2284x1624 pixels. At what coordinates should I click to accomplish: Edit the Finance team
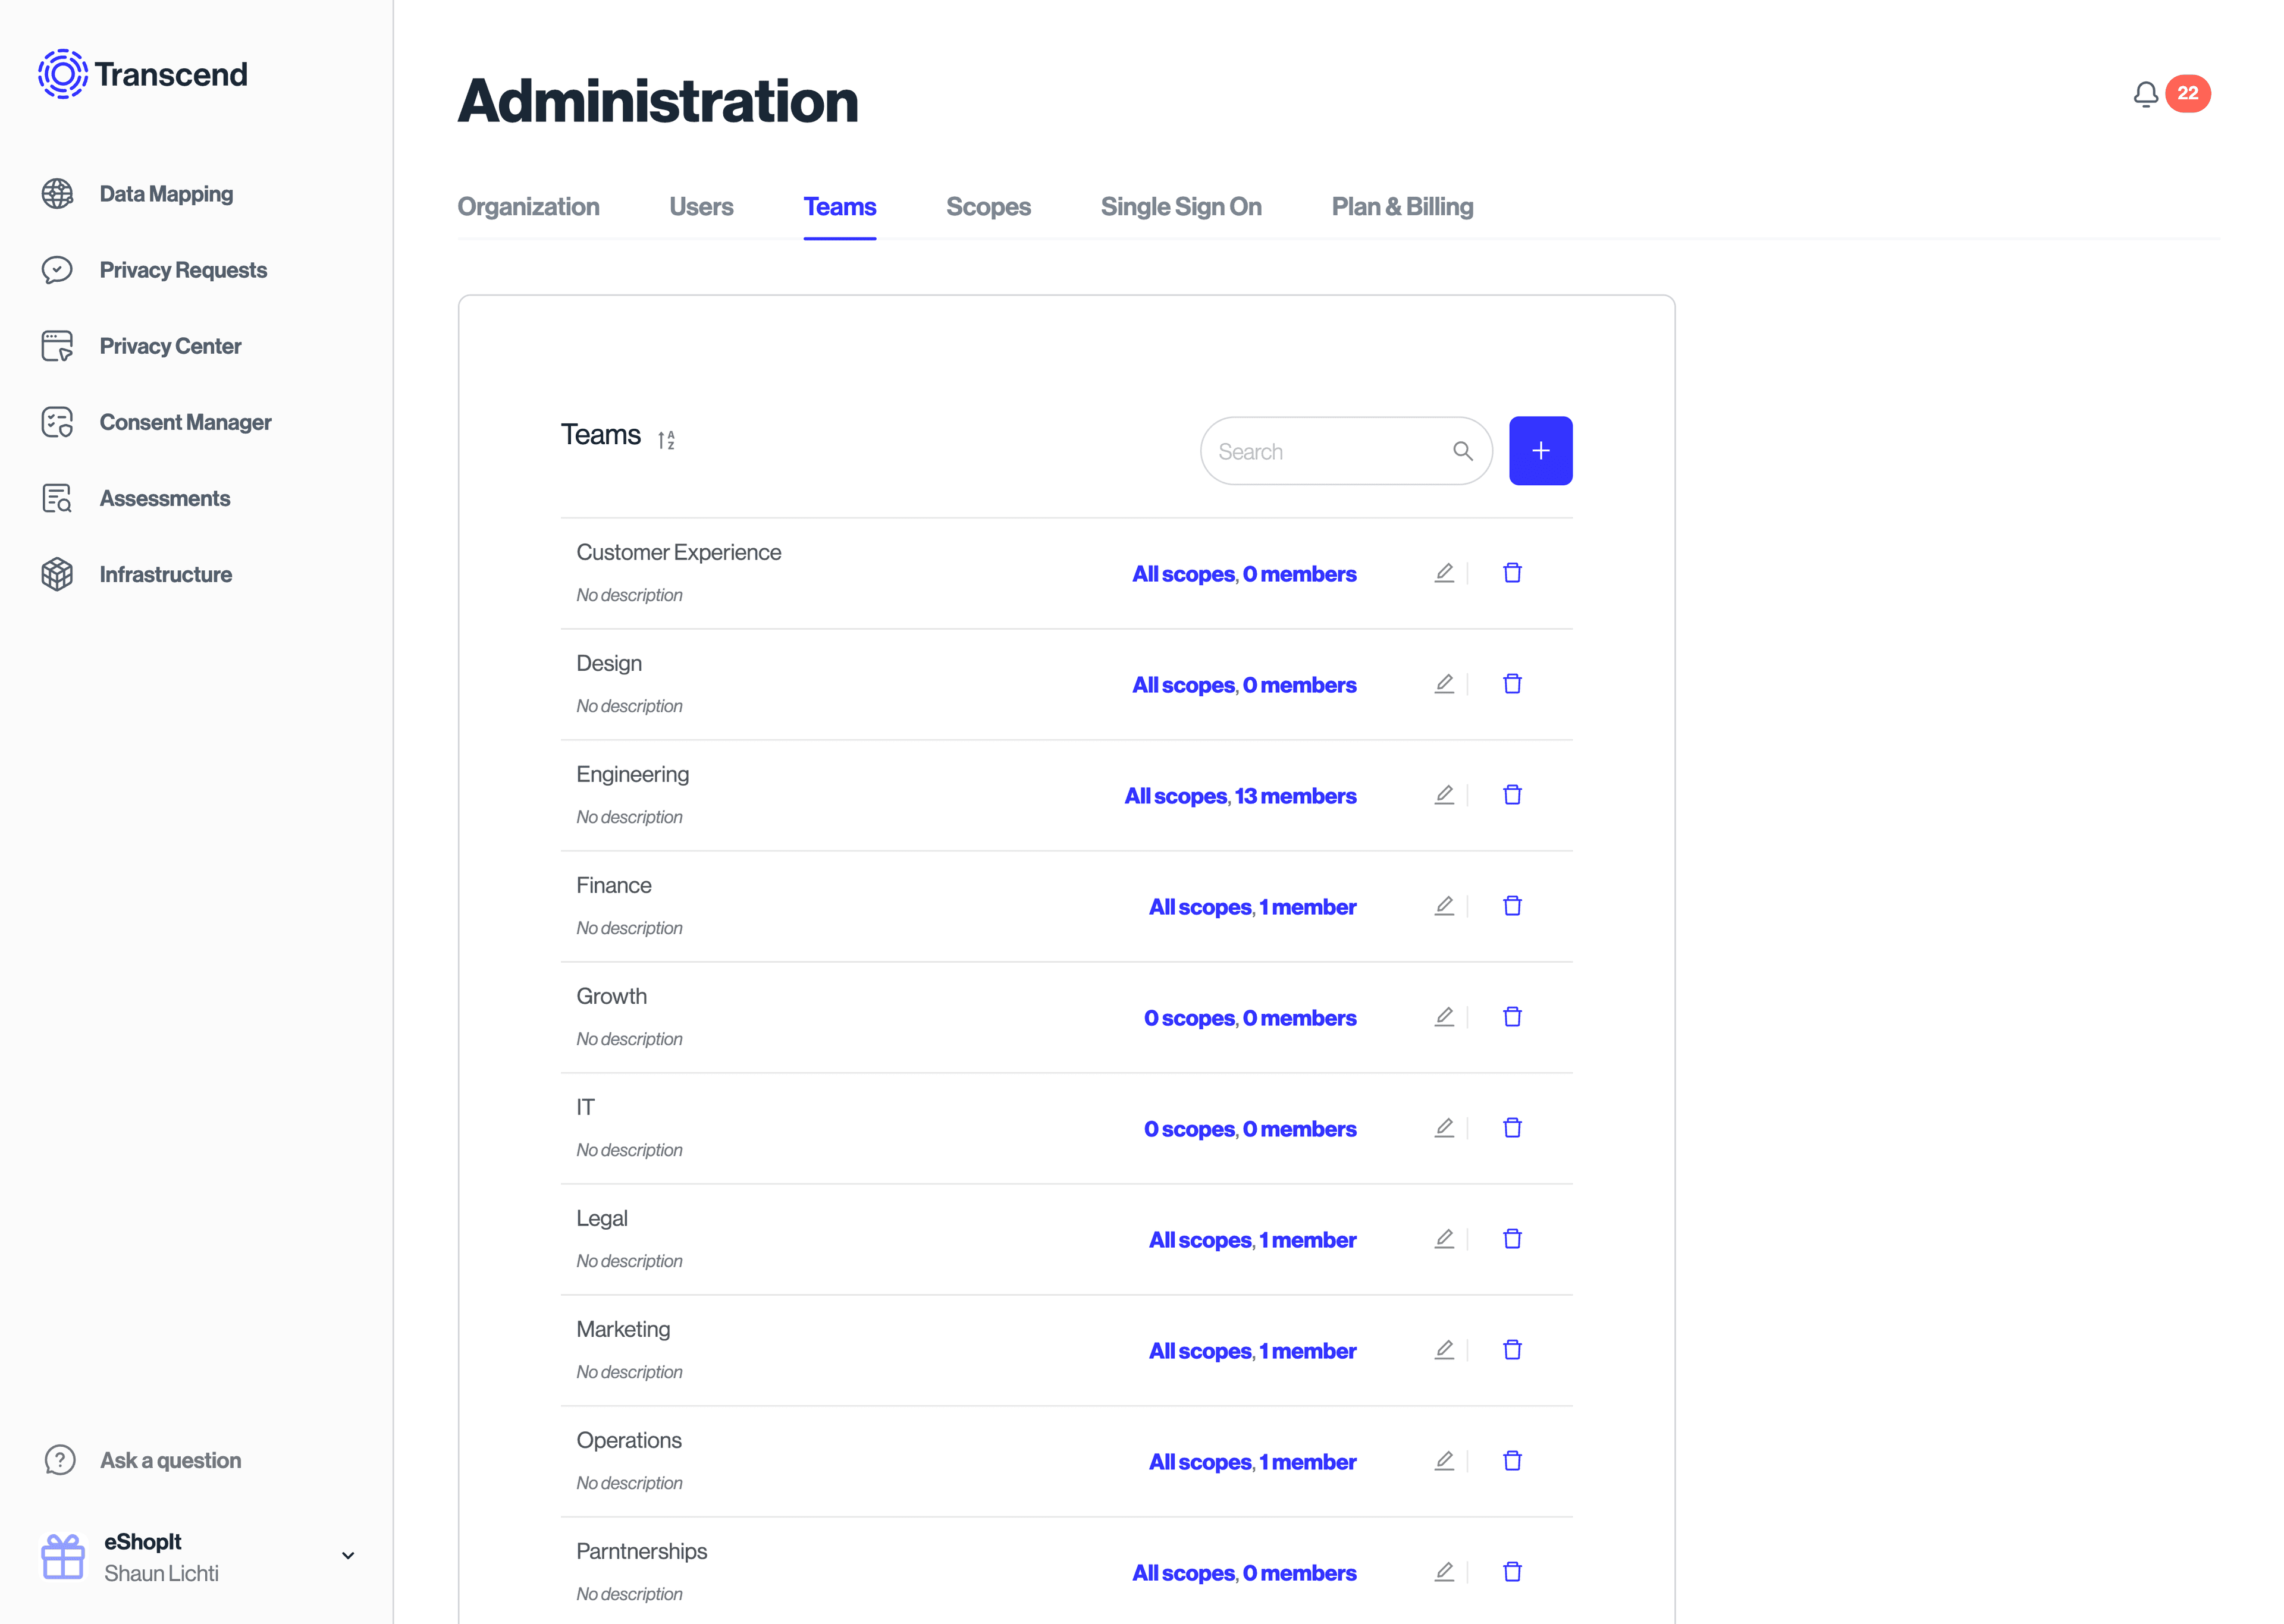(x=1444, y=905)
